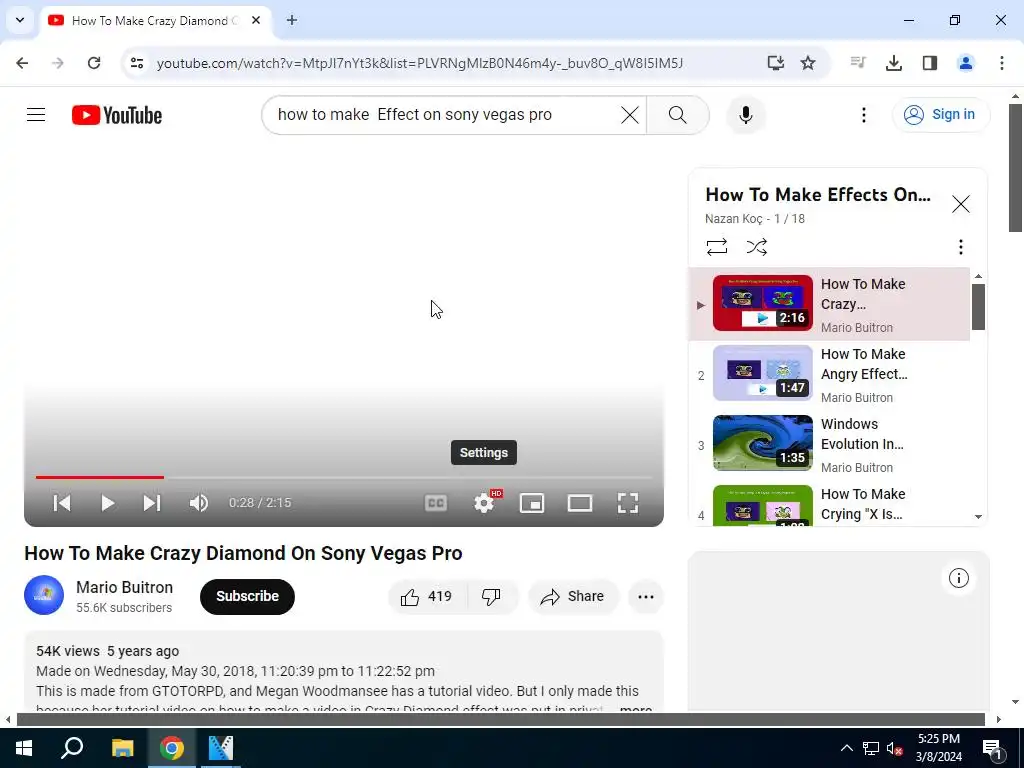
Task: Open Chrome side panel
Action: 929,63
